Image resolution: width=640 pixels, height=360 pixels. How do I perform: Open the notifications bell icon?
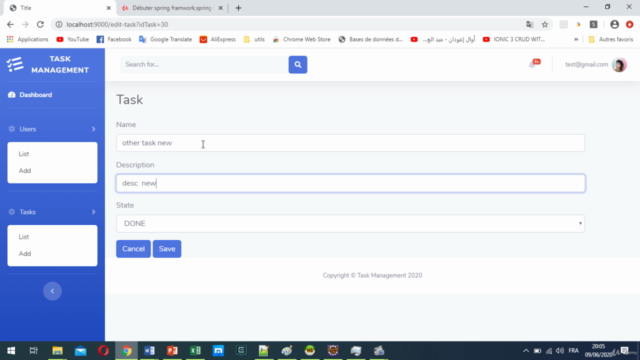tap(532, 64)
